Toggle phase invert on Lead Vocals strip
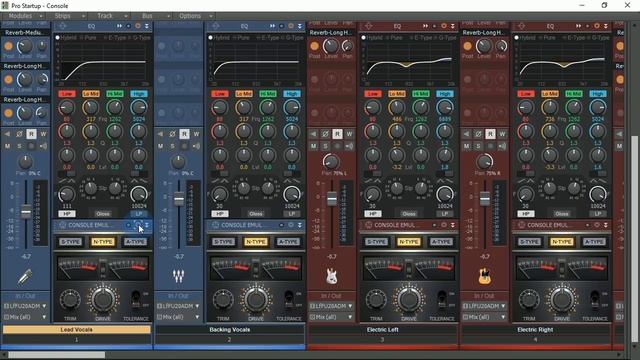 coord(19,134)
